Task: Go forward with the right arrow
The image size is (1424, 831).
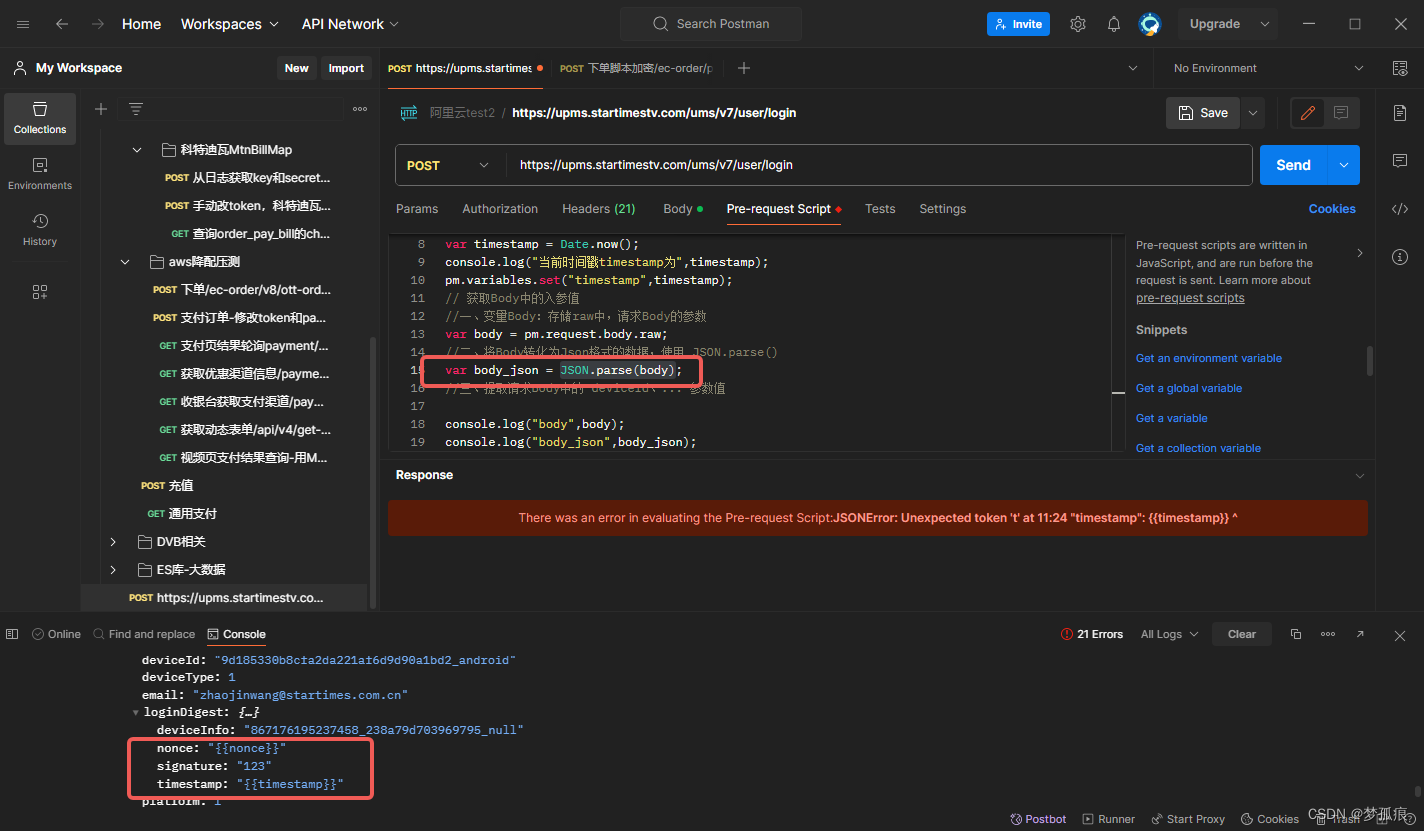Action: [x=97, y=24]
